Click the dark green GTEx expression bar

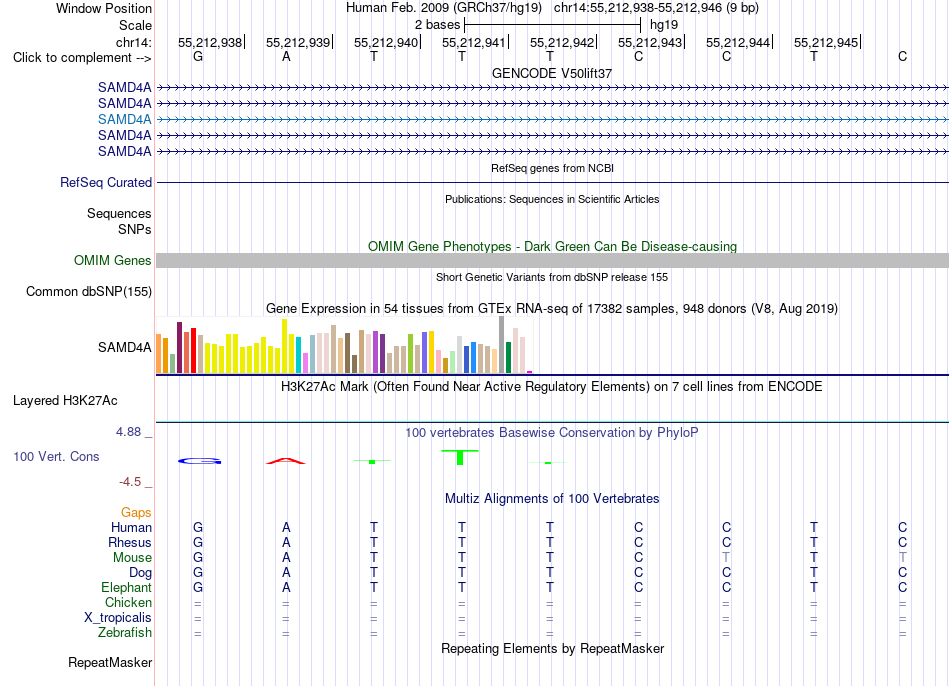pos(508,358)
